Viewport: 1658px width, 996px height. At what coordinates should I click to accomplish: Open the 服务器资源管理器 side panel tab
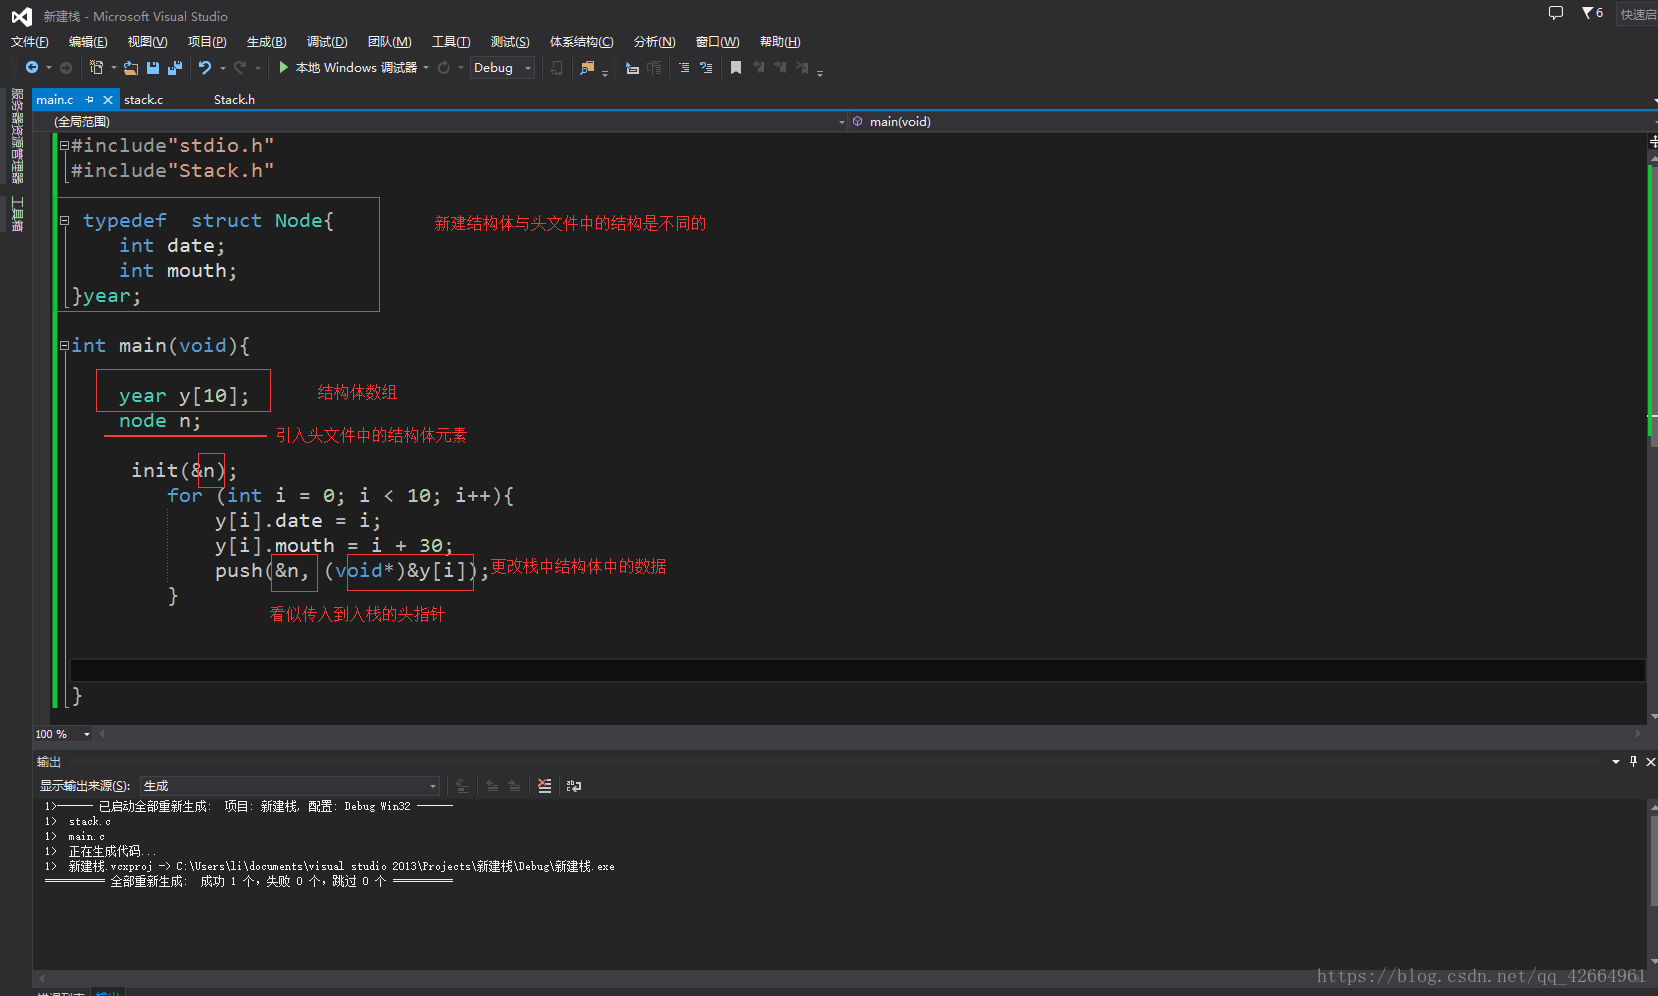click(17, 136)
